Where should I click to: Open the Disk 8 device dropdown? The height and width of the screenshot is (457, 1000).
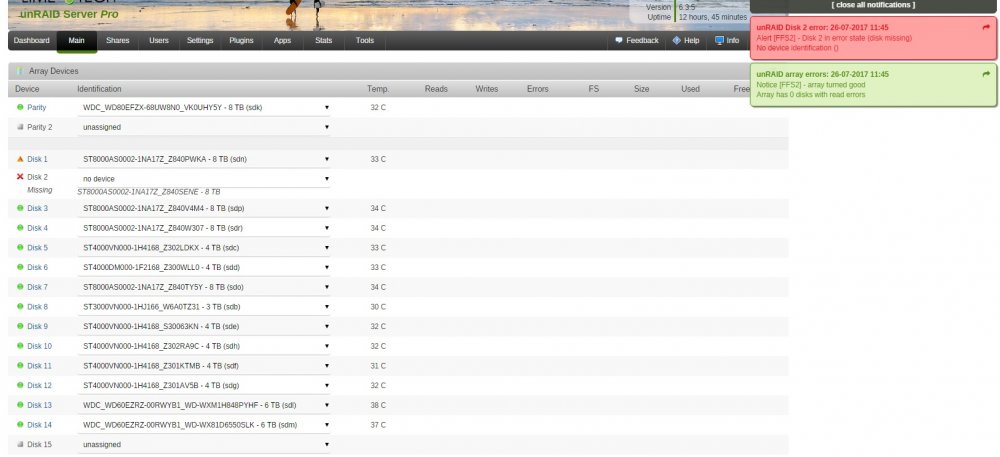point(204,307)
